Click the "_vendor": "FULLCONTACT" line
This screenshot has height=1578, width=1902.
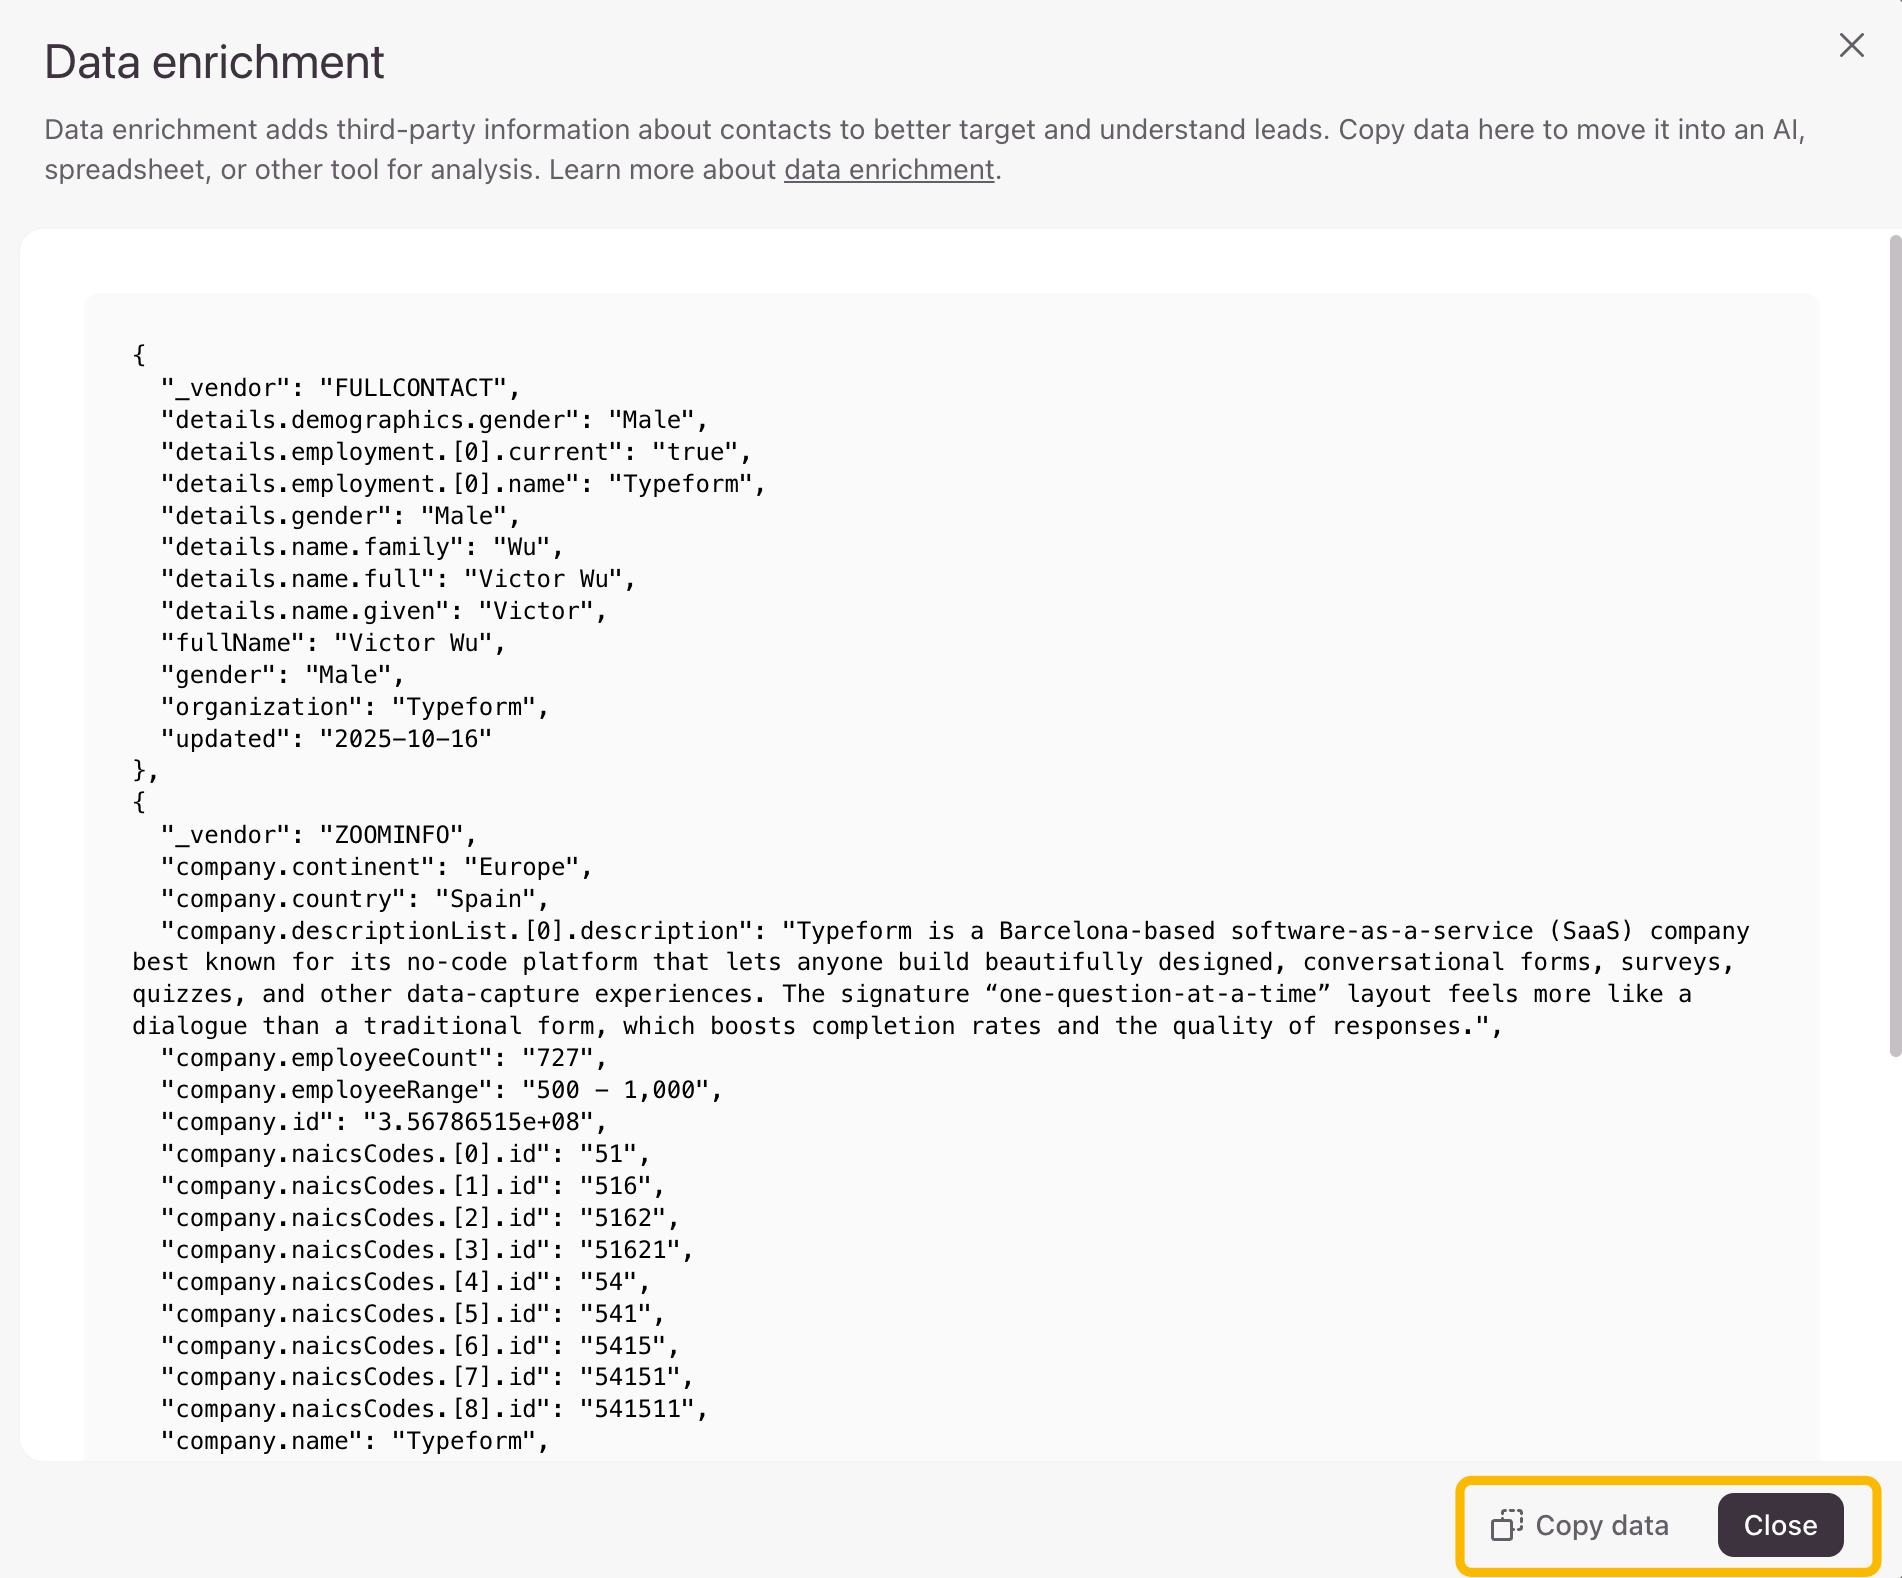pyautogui.click(x=340, y=388)
